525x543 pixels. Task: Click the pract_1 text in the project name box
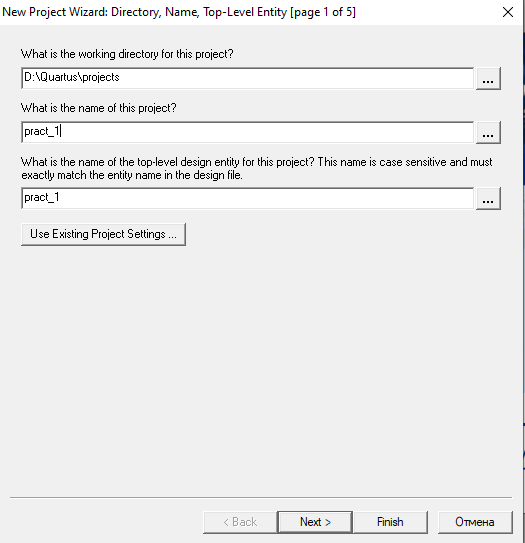point(42,131)
